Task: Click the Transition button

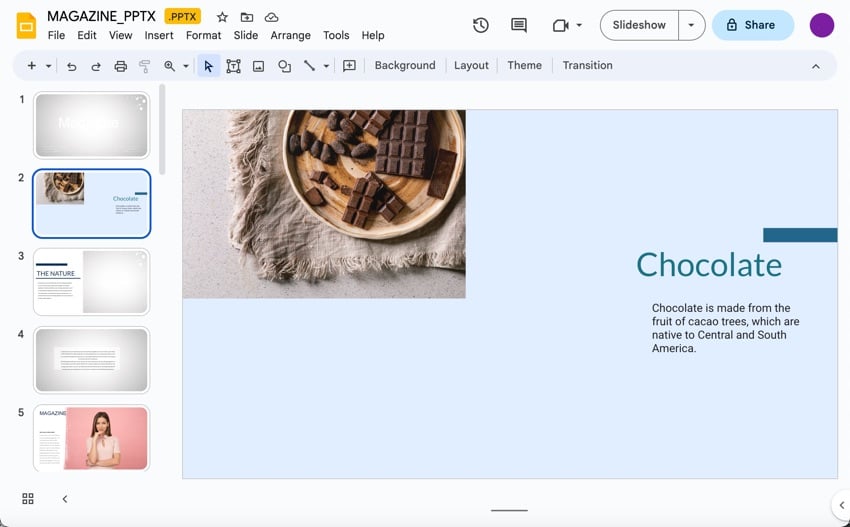Action: [587, 66]
